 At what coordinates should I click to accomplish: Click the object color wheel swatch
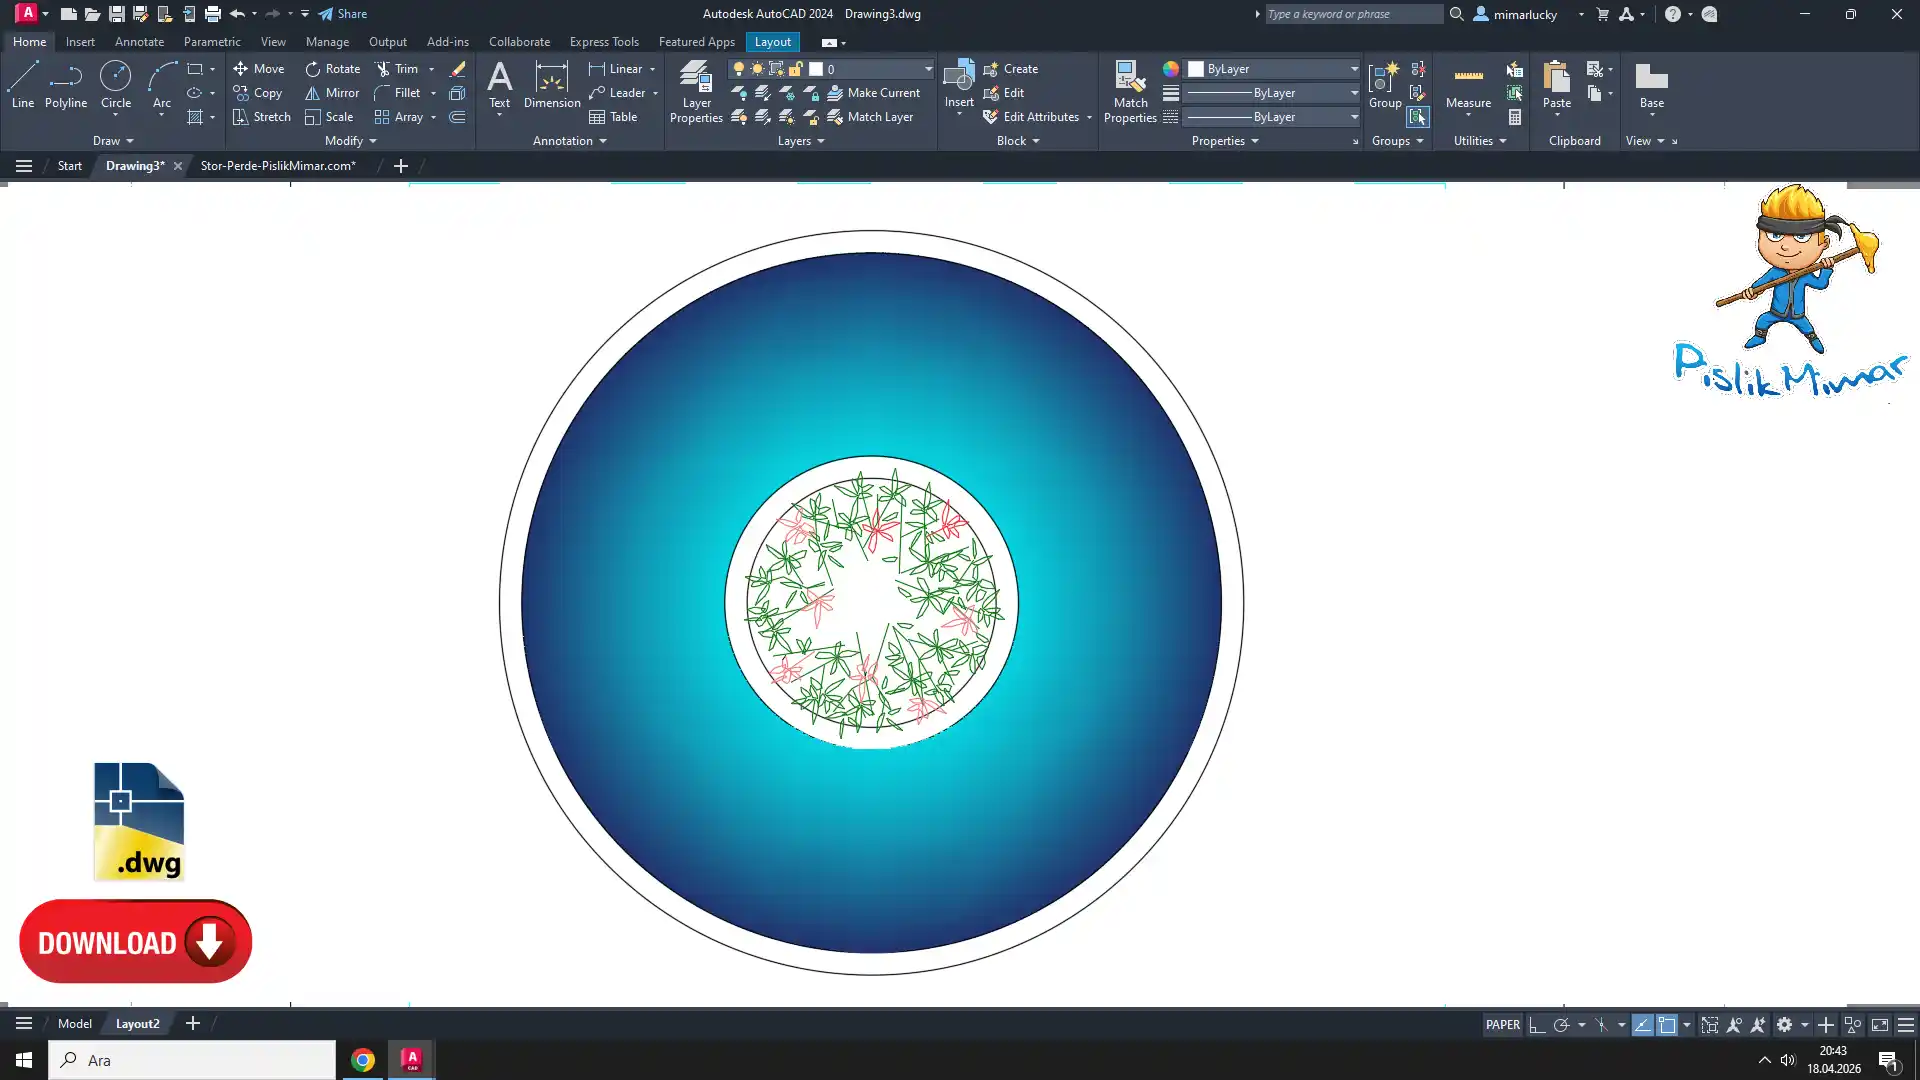1170,69
